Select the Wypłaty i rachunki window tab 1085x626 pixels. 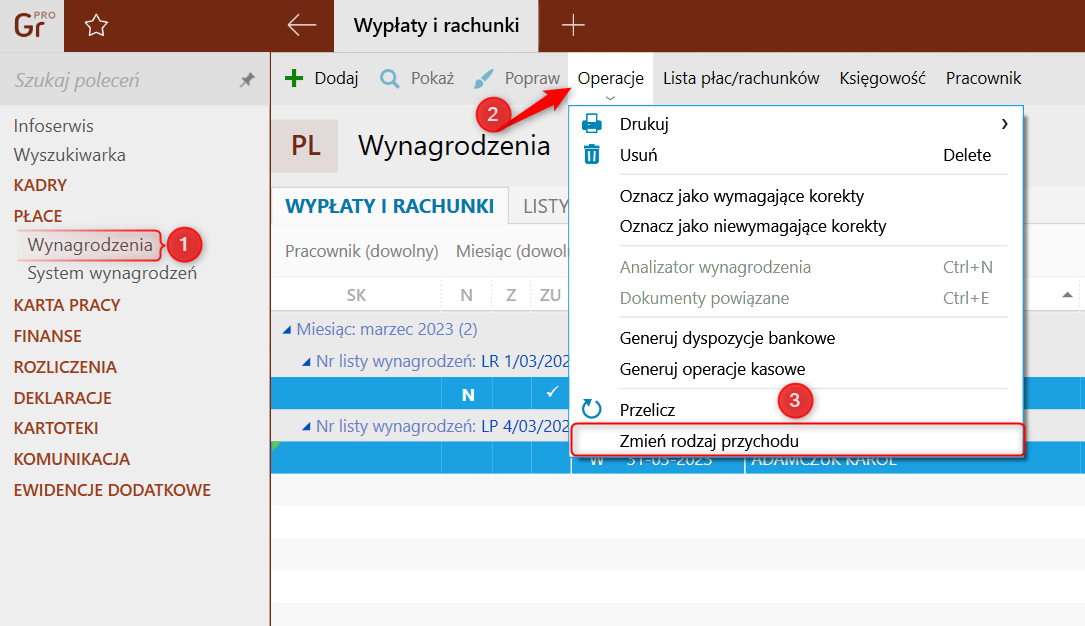click(436, 26)
